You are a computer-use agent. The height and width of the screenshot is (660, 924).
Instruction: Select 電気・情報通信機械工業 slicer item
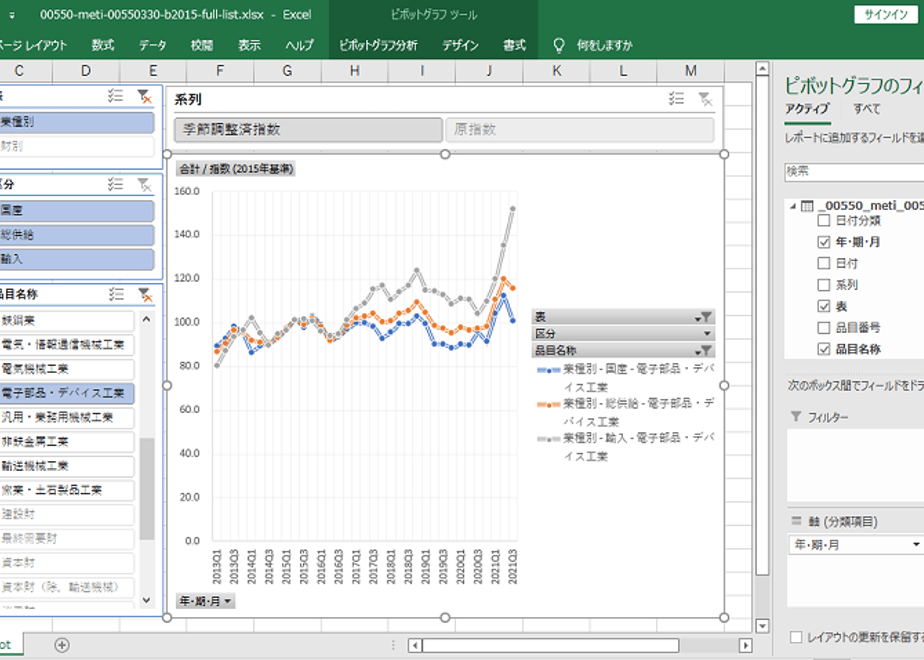click(67, 345)
